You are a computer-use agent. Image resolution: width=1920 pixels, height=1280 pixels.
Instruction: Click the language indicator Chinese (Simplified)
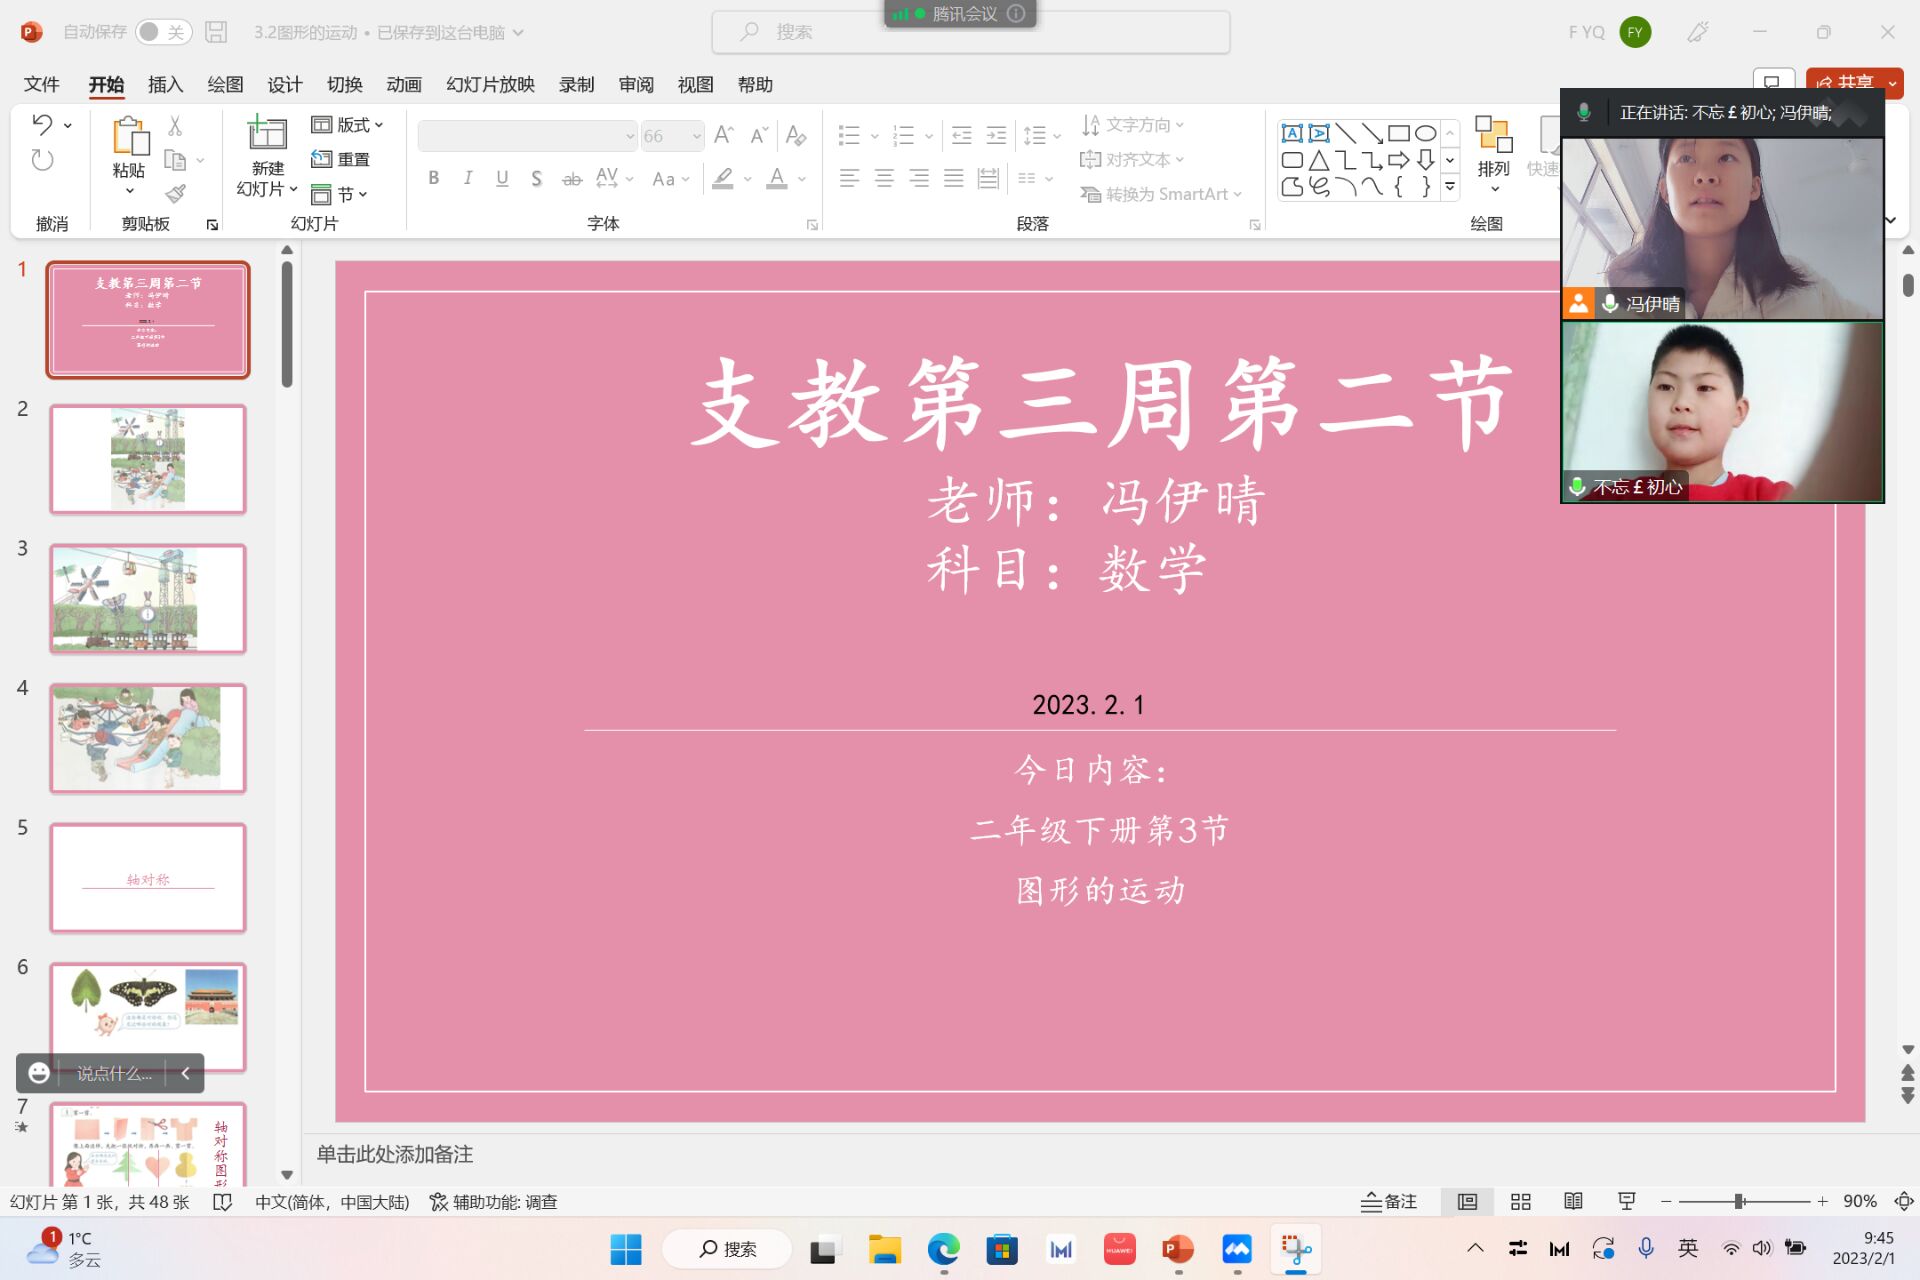pos(332,1202)
